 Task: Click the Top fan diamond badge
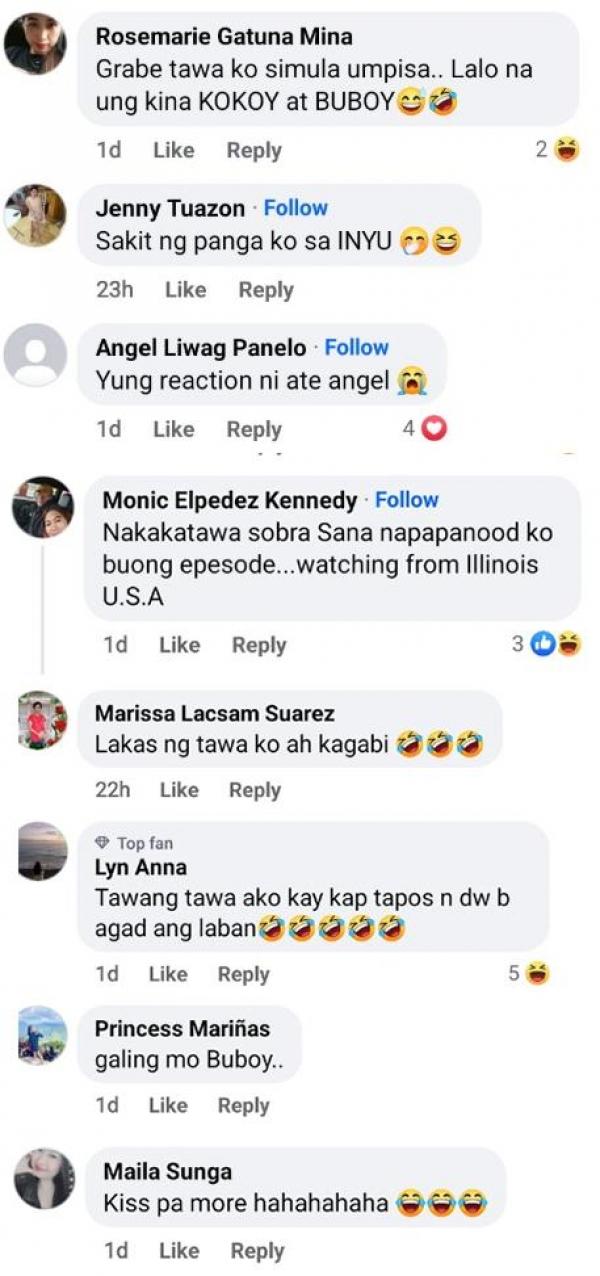[103, 843]
